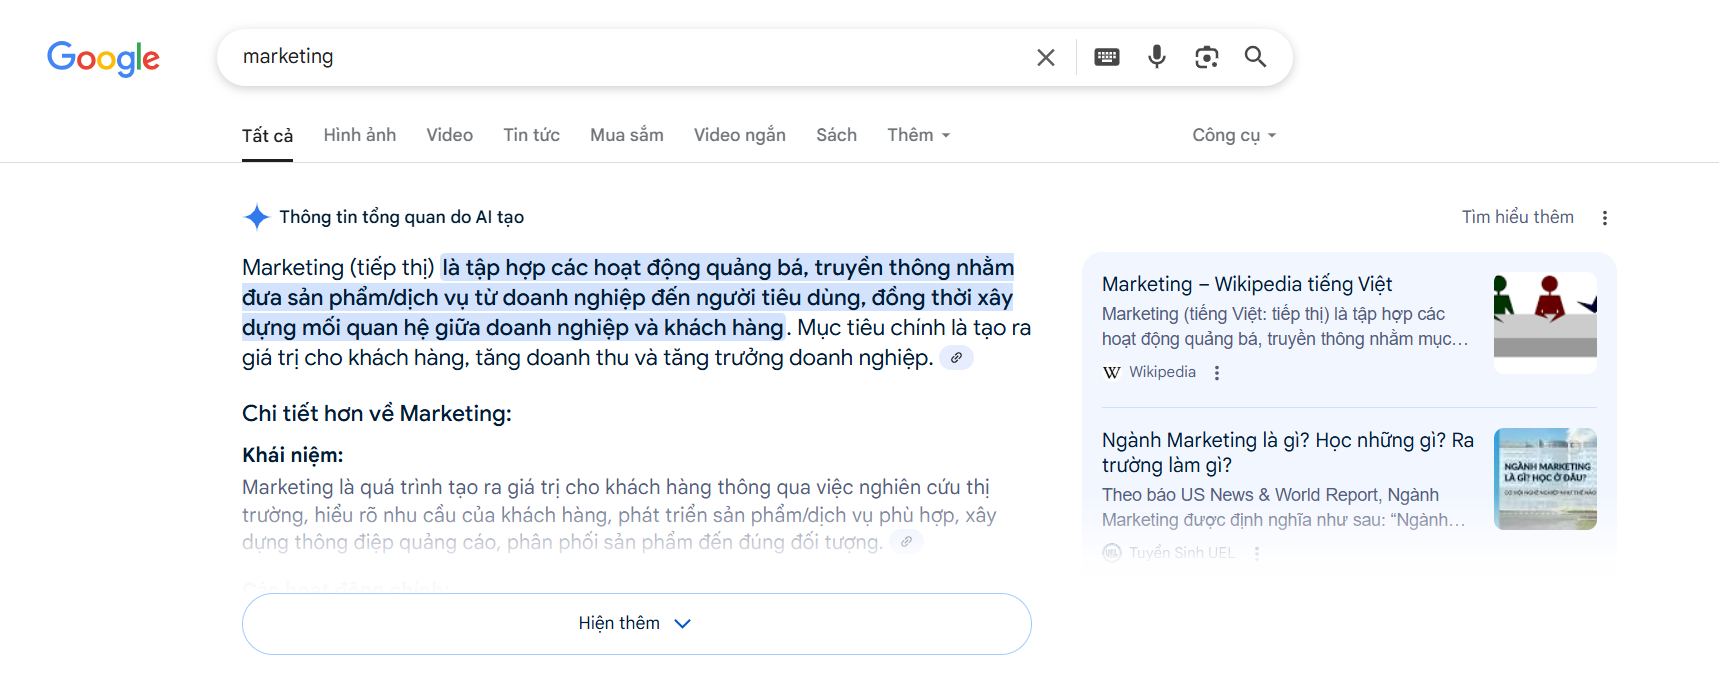This screenshot has height=674, width=1719.
Task: Open the Mua sắm tab
Action: tap(627, 135)
